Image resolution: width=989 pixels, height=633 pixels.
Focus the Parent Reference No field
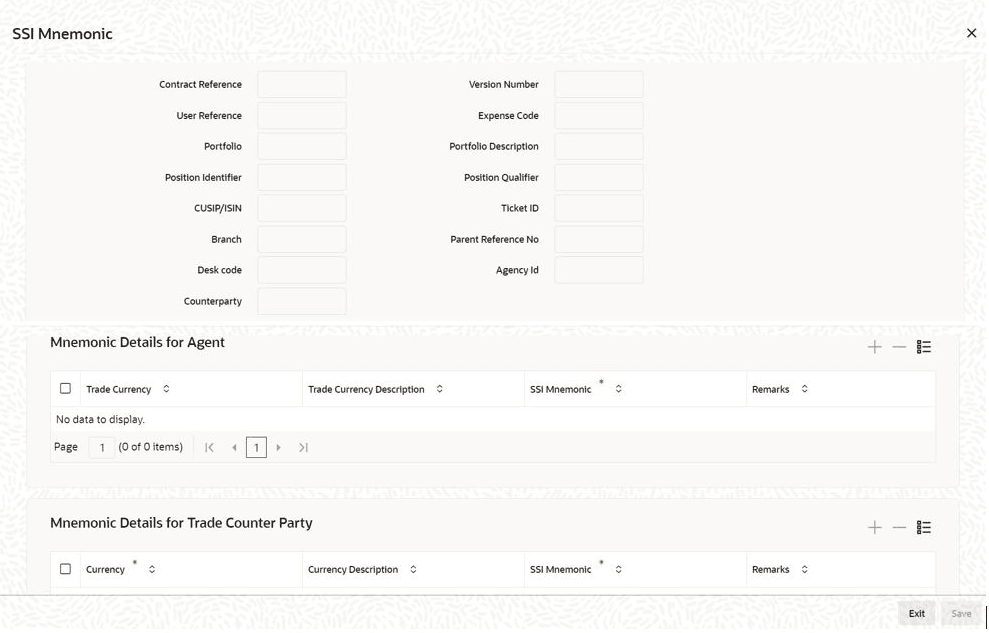(599, 239)
